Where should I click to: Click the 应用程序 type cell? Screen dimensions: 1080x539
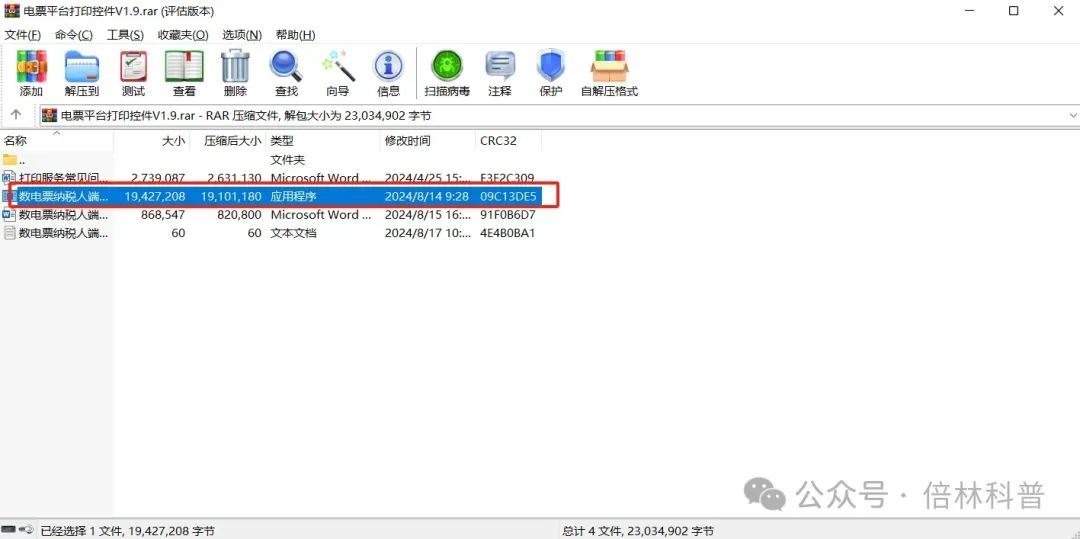pyautogui.click(x=293, y=196)
